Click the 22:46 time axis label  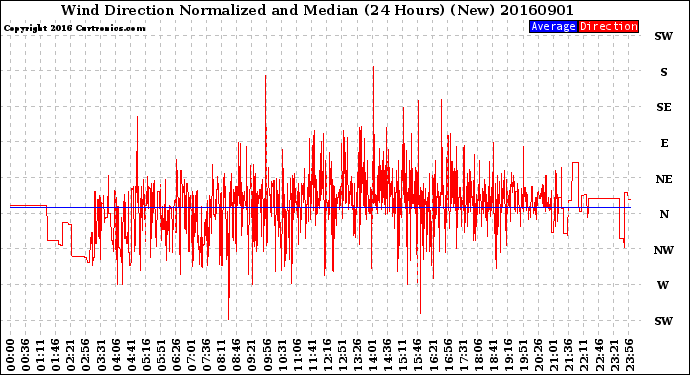599,355
